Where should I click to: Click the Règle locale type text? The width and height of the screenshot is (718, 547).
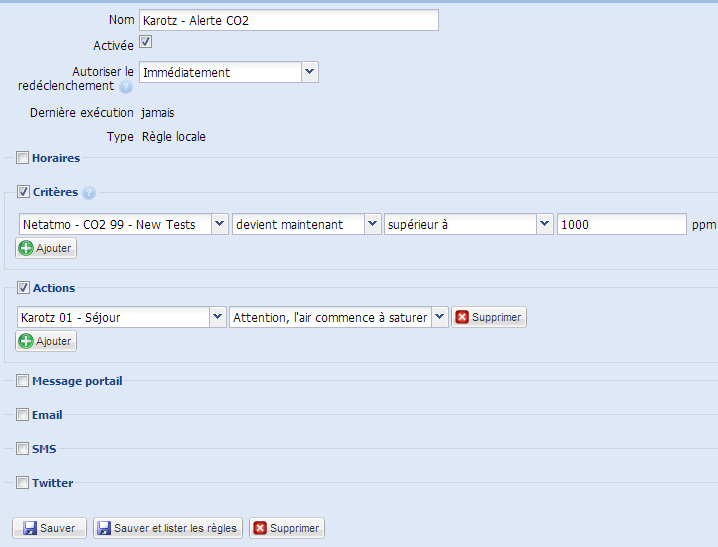coord(174,137)
